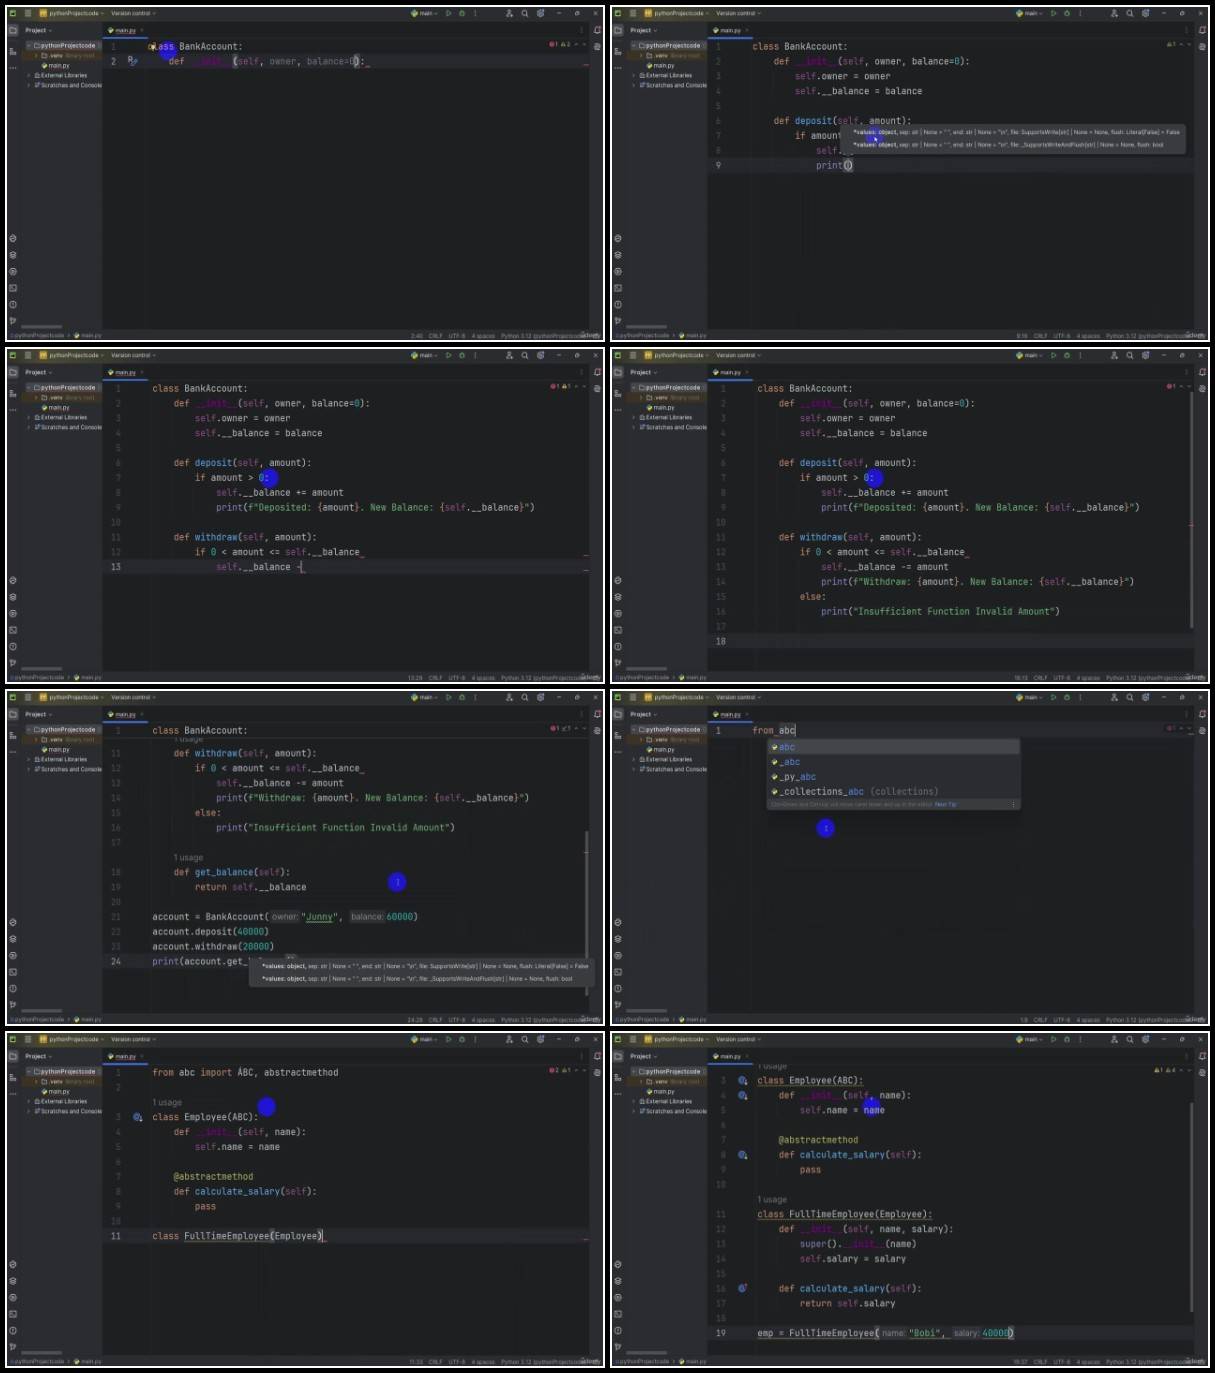This screenshot has height=1373, width=1215.
Task: Open Version control dropdown in Bobi employee screenshot
Action: [x=737, y=1040]
